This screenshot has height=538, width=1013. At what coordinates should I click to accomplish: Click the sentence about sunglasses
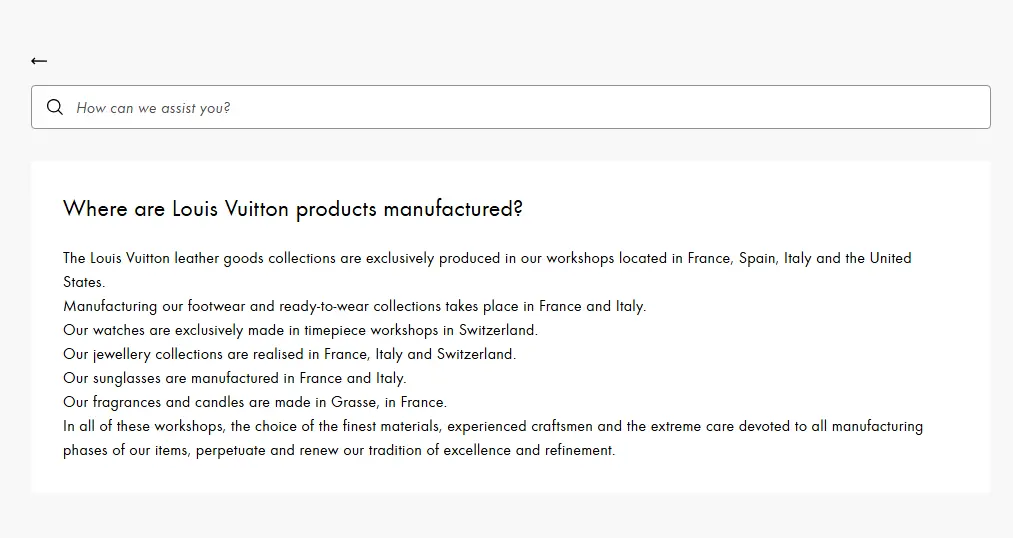tap(234, 378)
